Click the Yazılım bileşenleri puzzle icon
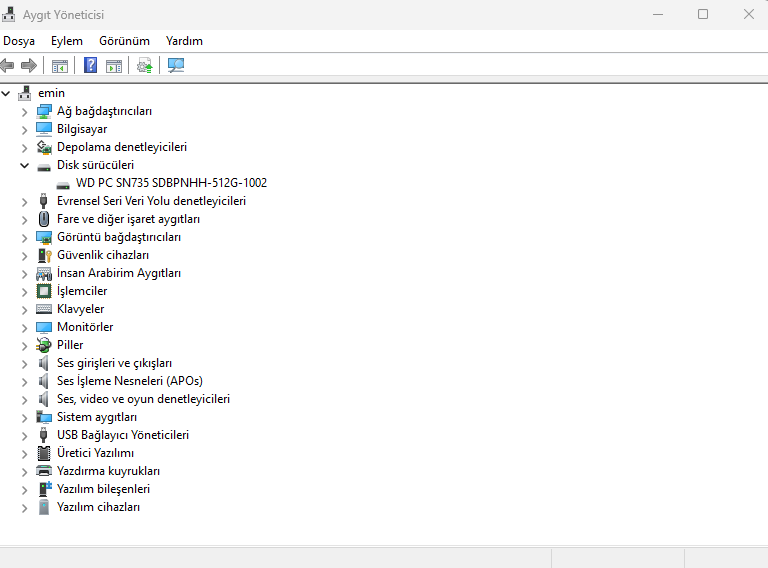Viewport: 768px width, 568px height. (x=45, y=489)
